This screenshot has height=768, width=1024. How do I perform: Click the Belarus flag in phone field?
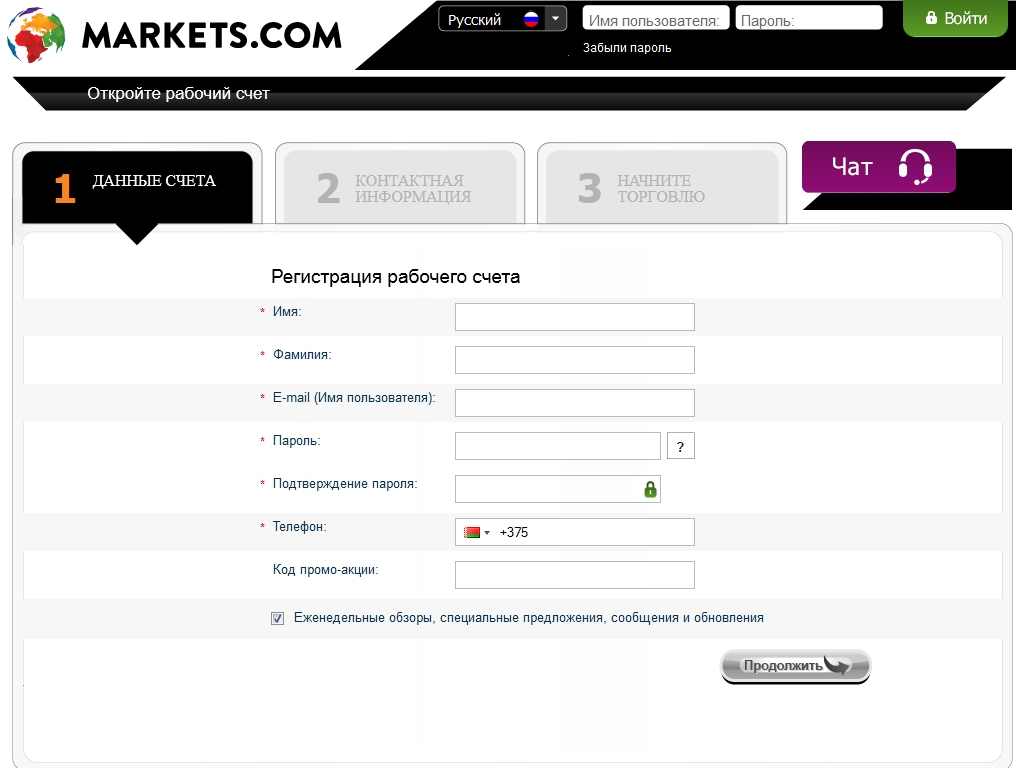pos(472,532)
